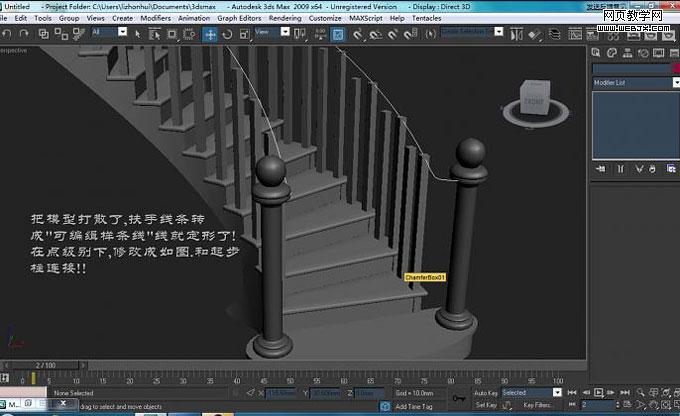
Task: Open the Rendering menu
Action: coord(285,18)
